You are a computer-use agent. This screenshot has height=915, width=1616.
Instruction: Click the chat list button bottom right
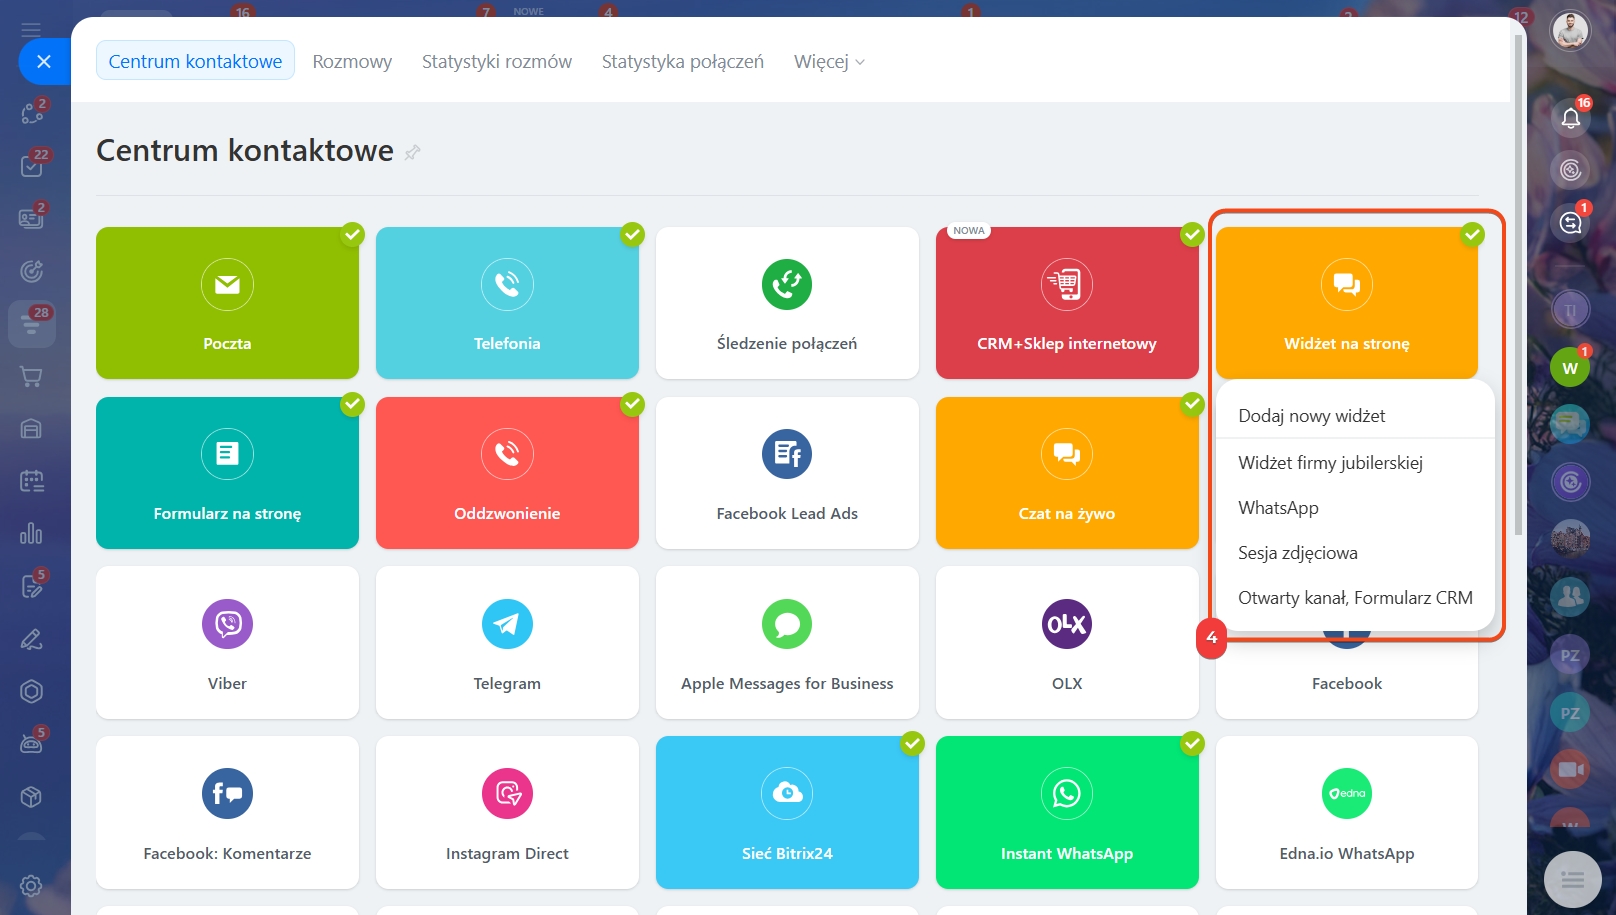click(x=1572, y=879)
